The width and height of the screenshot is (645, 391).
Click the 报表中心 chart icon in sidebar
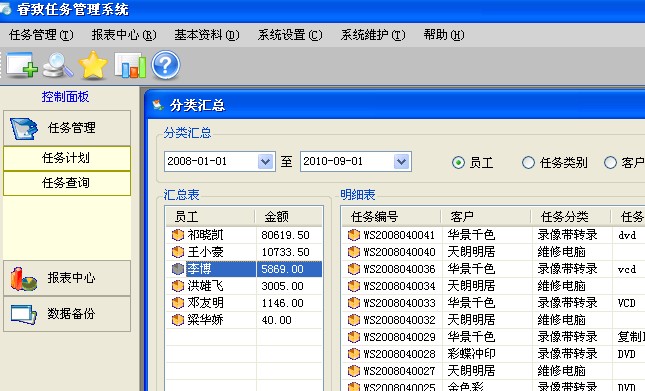23,279
